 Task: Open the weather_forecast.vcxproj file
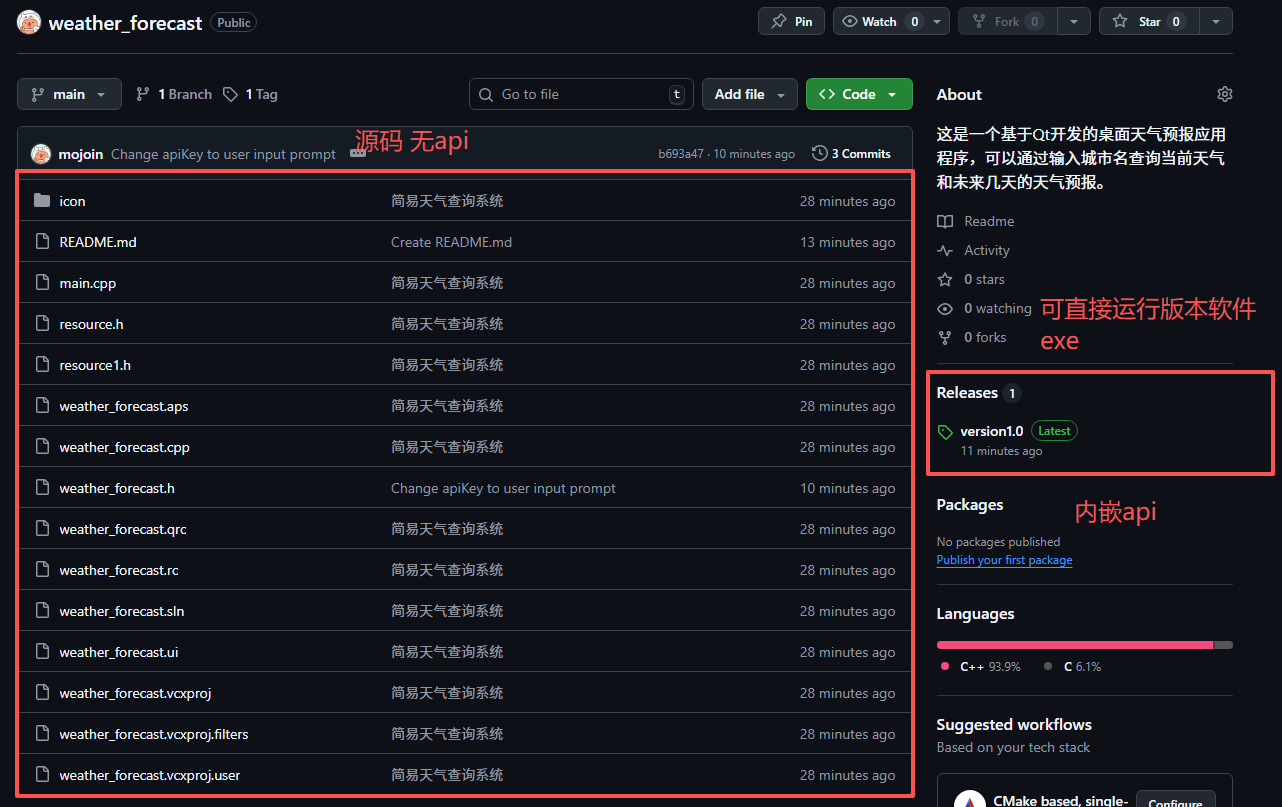(135, 693)
